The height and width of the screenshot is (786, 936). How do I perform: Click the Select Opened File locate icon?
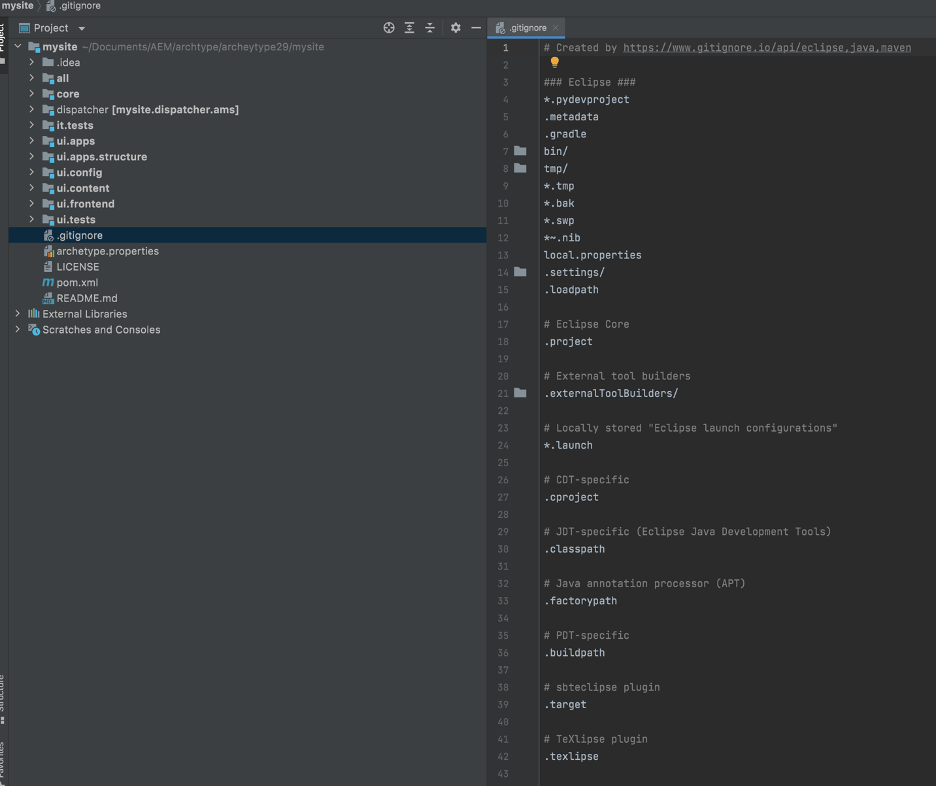coord(389,28)
